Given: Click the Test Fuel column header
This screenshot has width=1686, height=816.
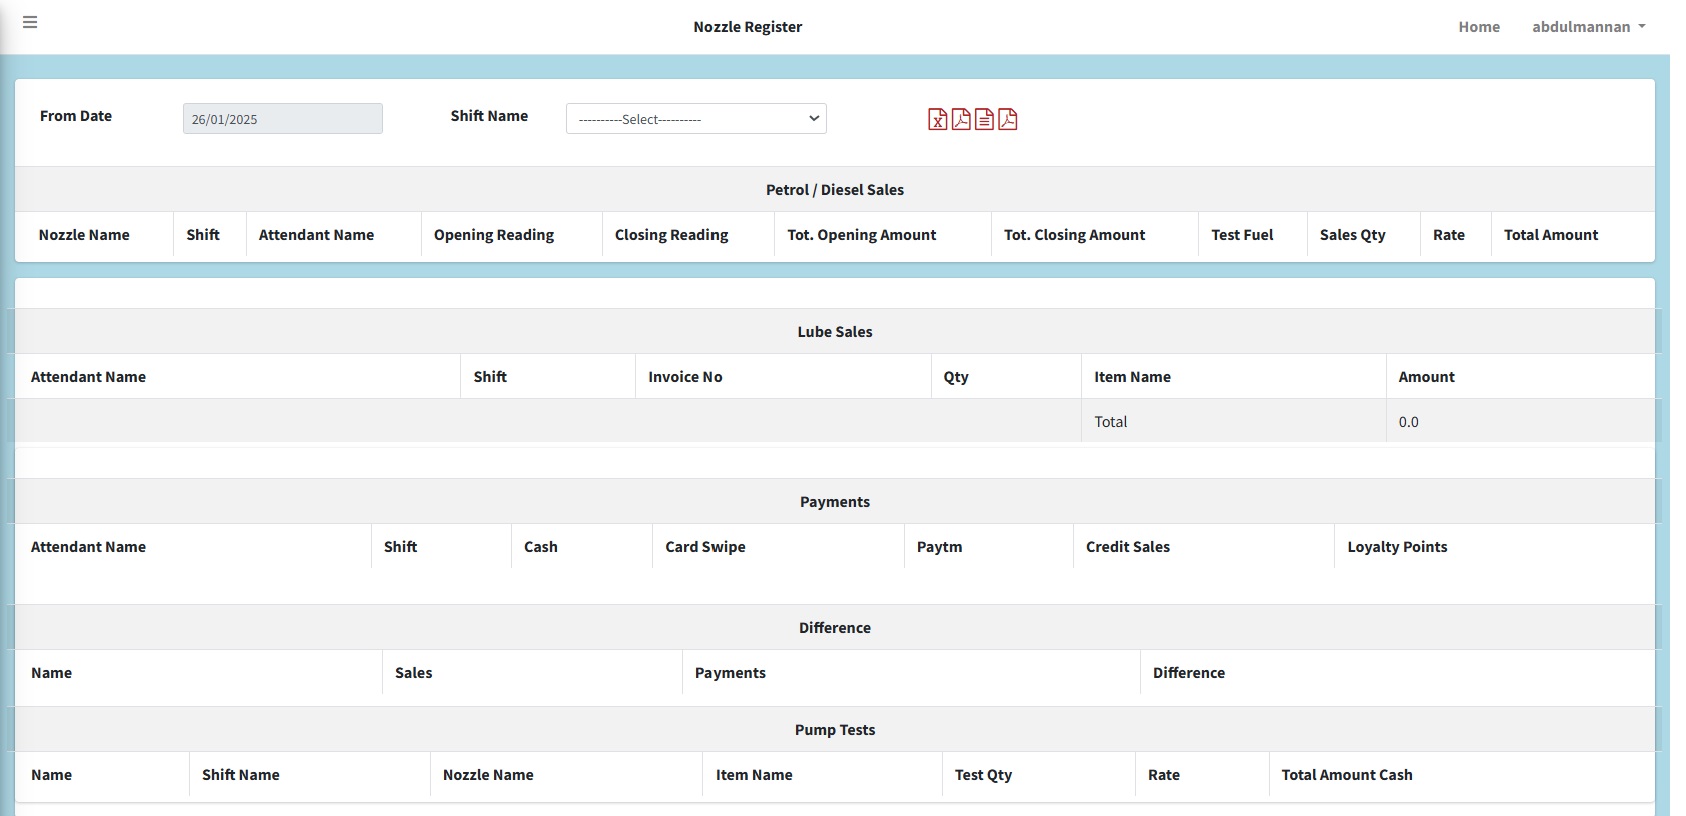Looking at the screenshot, I should 1242,235.
